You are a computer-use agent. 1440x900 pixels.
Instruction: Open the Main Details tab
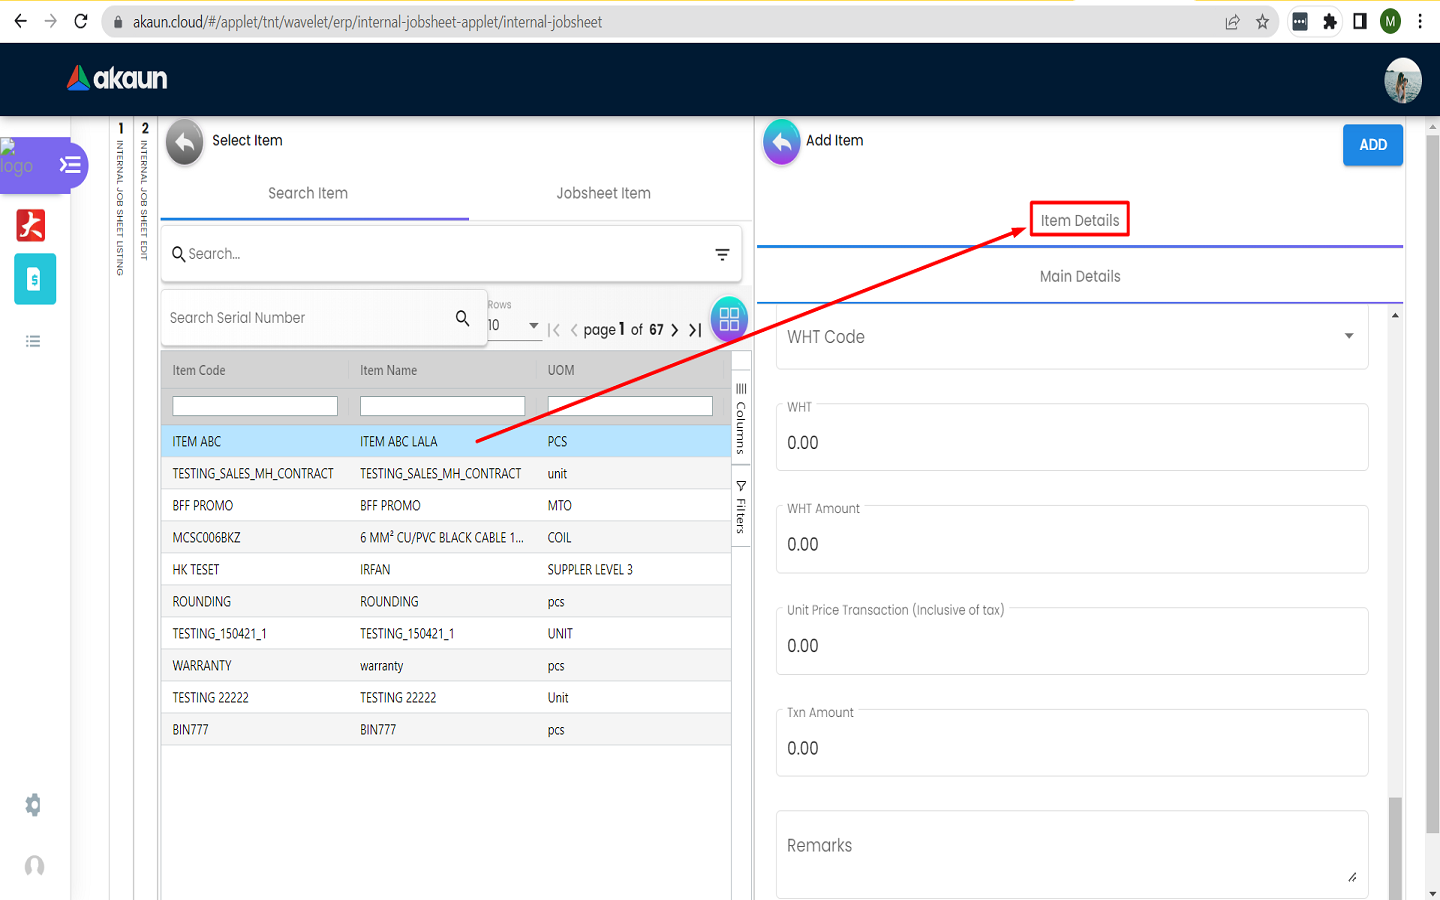click(x=1079, y=277)
